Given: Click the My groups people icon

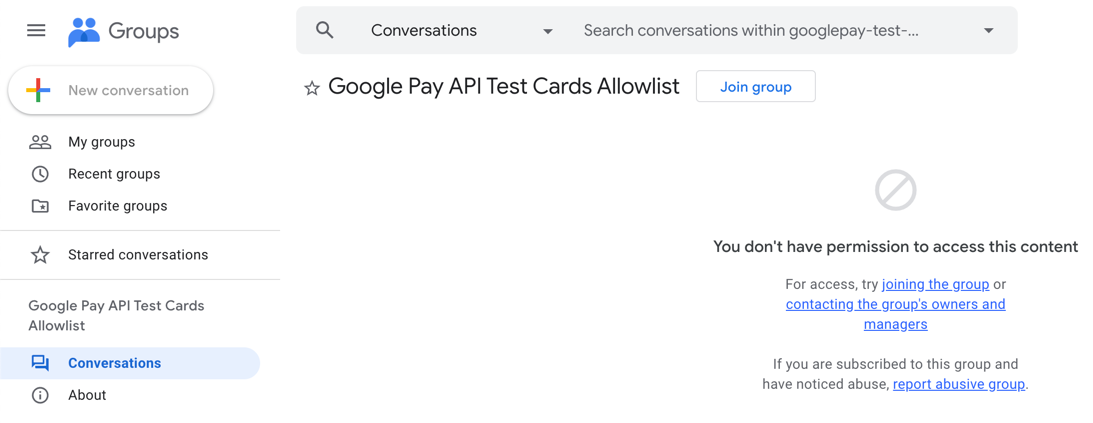Looking at the screenshot, I should 40,142.
